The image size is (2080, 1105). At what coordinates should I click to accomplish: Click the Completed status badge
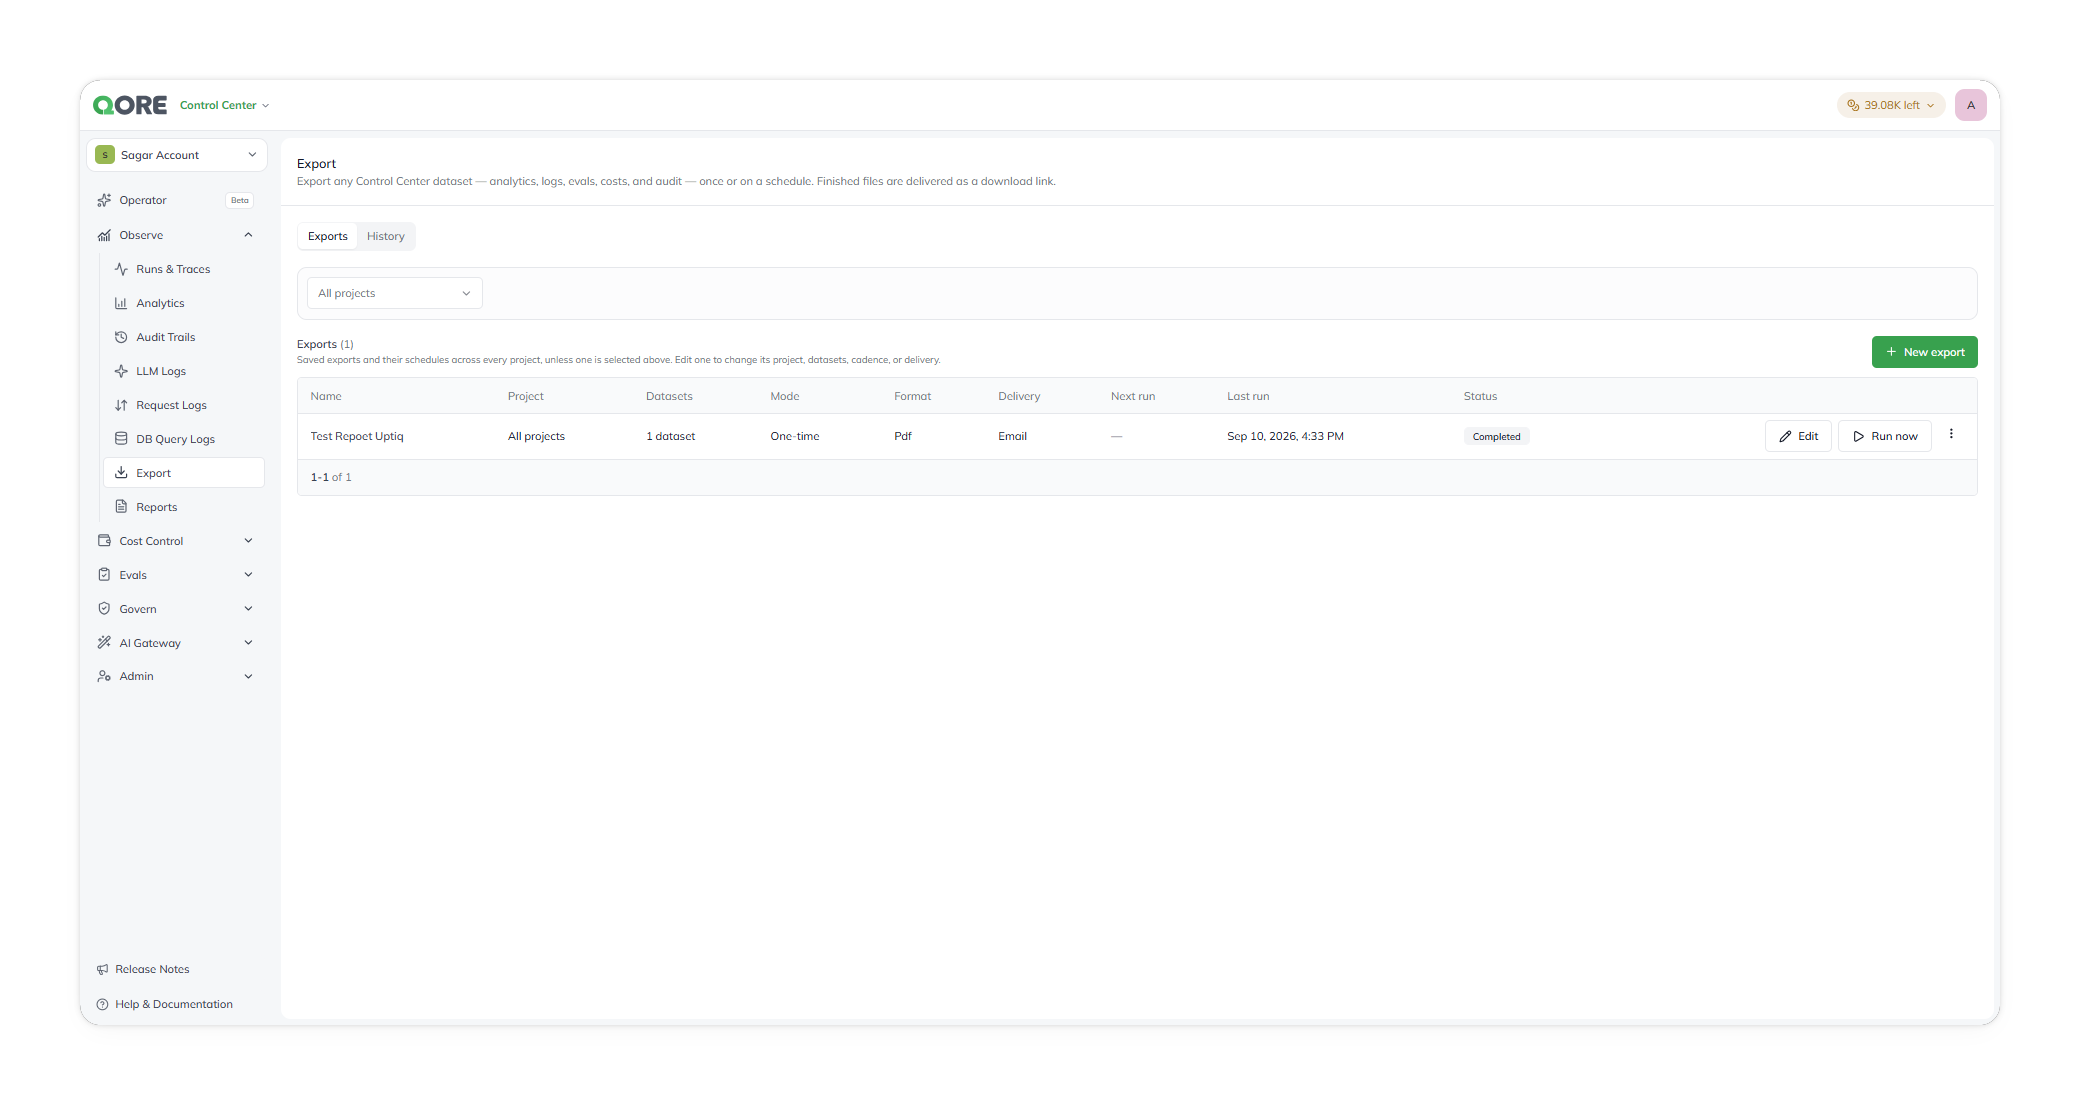1496,437
